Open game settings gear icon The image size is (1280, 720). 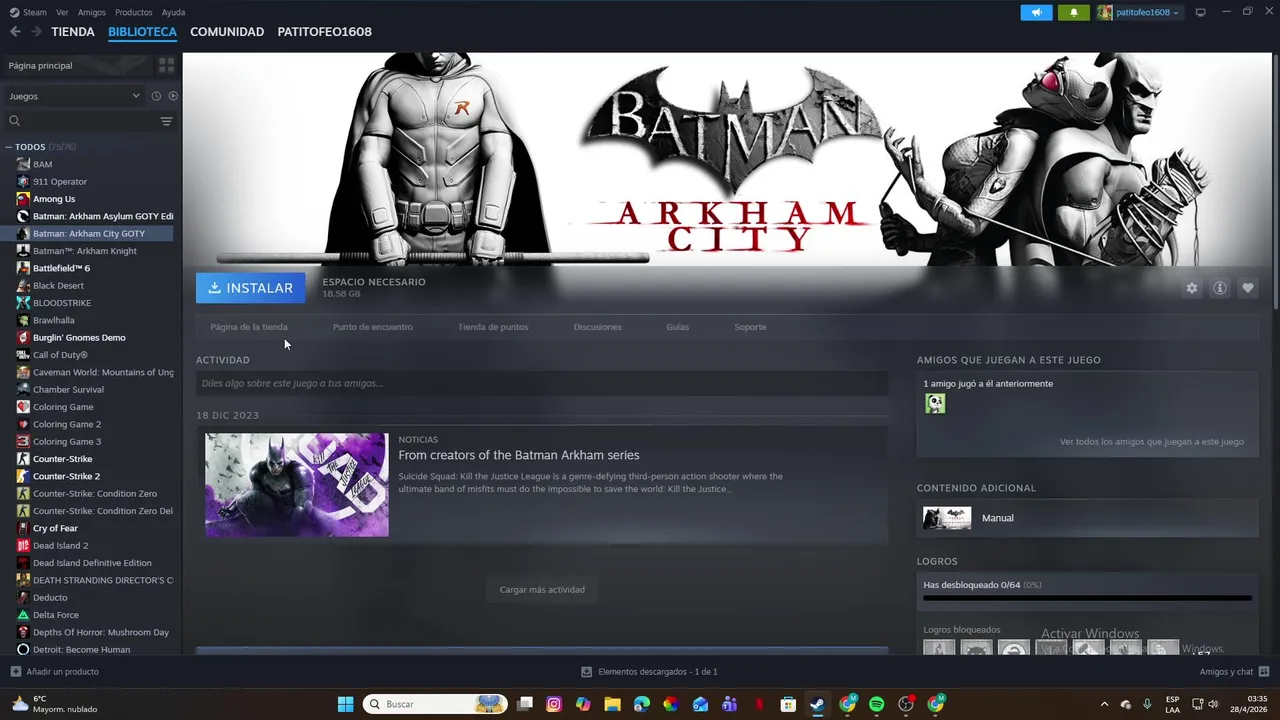click(x=1192, y=288)
